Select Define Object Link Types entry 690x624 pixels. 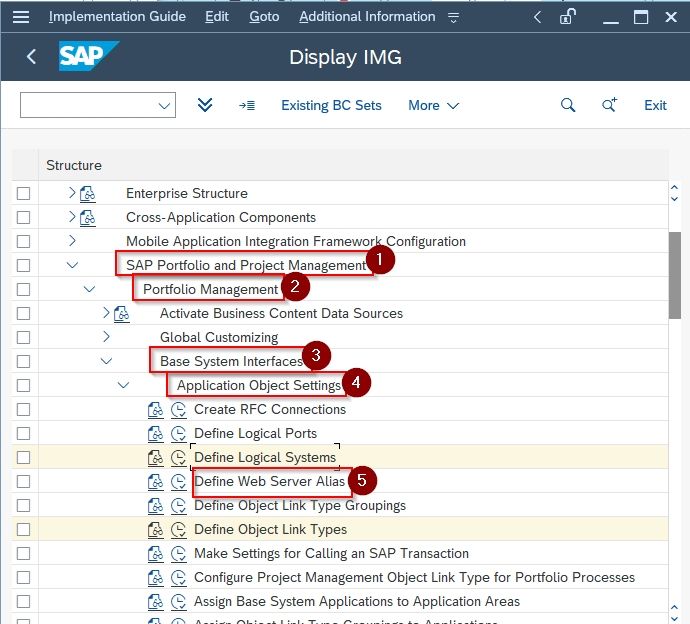[271, 529]
